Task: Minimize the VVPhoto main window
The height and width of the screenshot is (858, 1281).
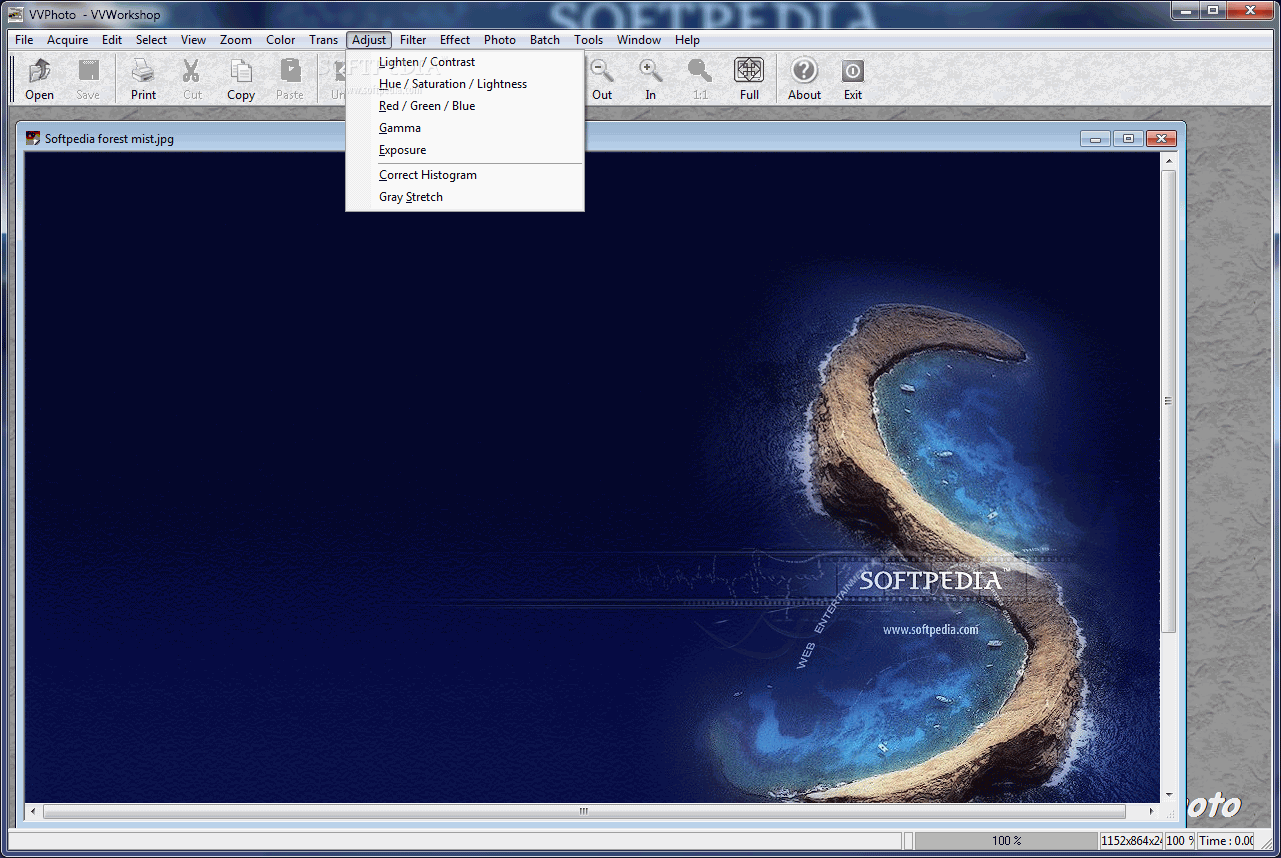Action: [1186, 10]
